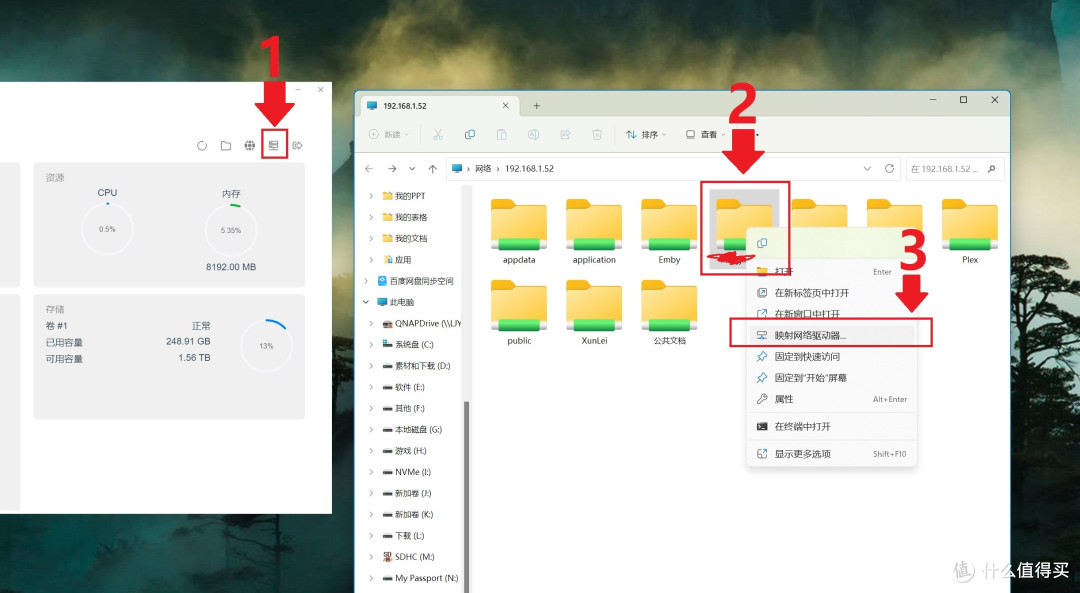Add a new Explorer tab
1080x593 pixels.
(x=537, y=105)
